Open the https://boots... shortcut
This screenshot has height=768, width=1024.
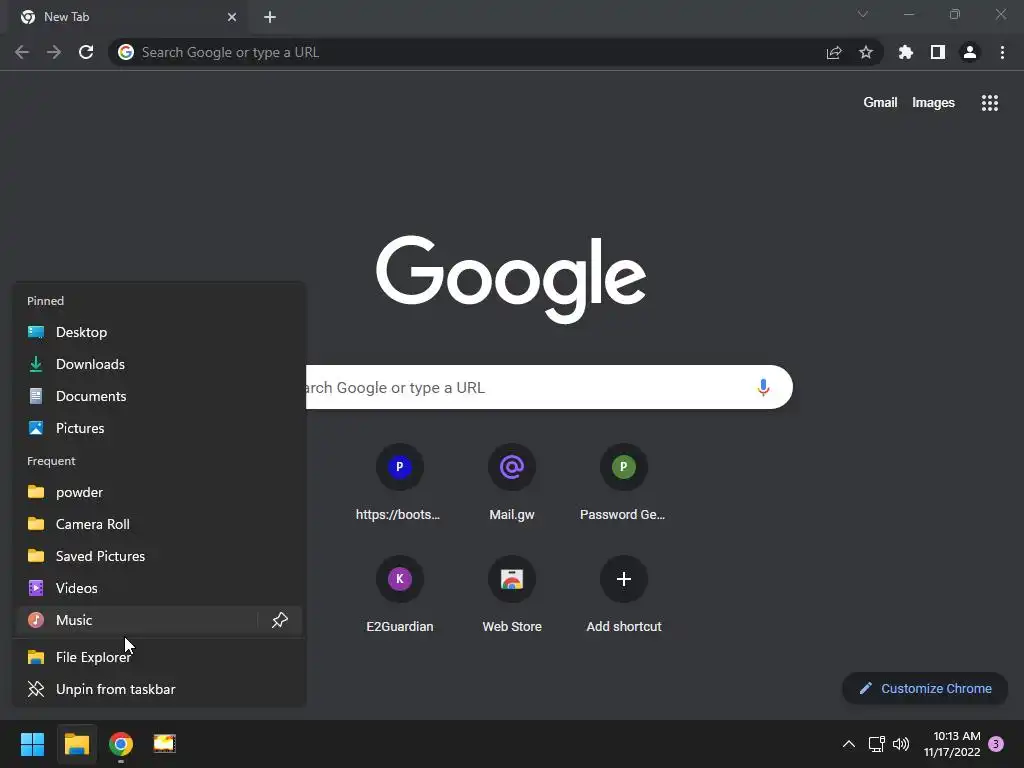pyautogui.click(x=398, y=483)
